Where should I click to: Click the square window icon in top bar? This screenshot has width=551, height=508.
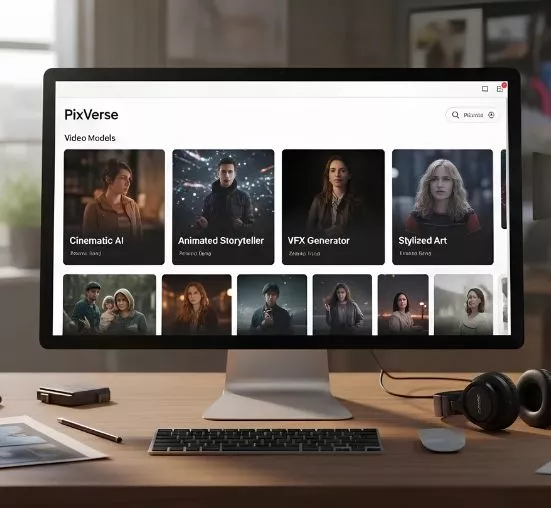[x=485, y=89]
